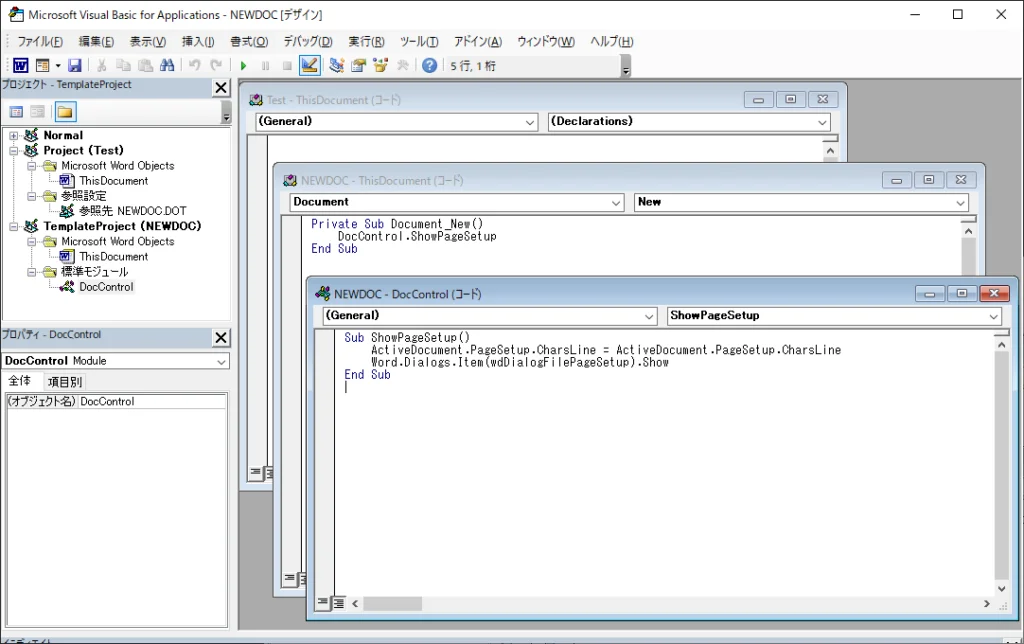This screenshot has height=644, width=1024.
Task: Open the ファイル(F) menu
Action: [x=40, y=42]
